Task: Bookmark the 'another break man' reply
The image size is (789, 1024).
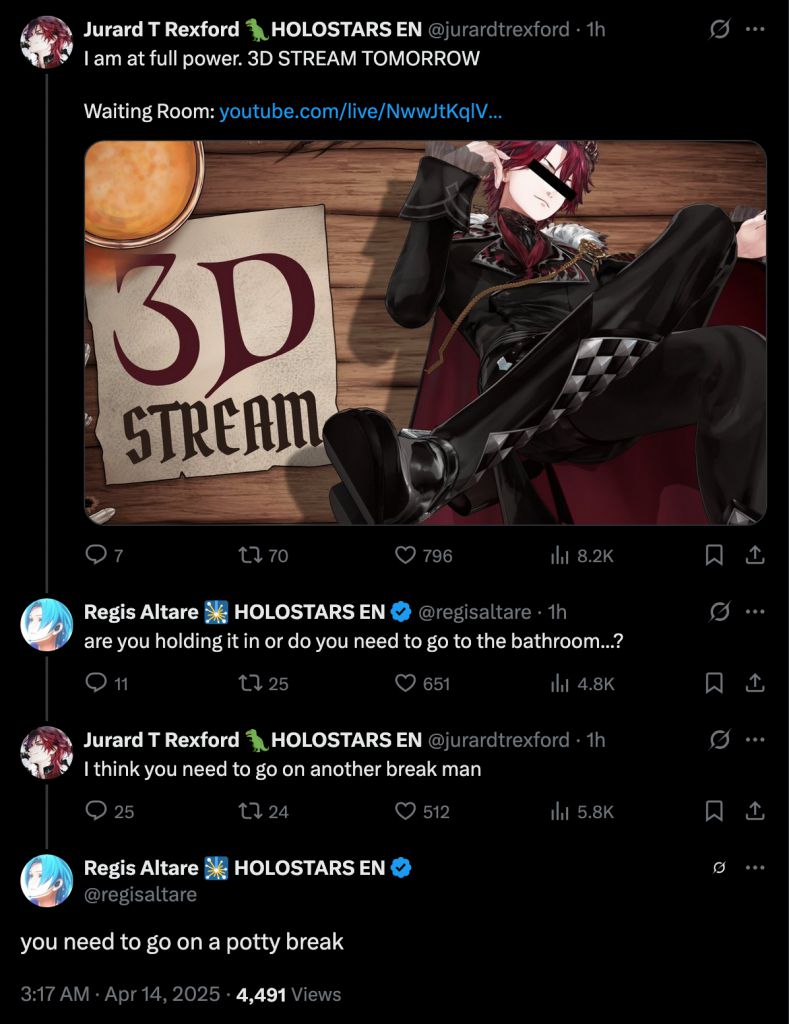Action: click(714, 812)
